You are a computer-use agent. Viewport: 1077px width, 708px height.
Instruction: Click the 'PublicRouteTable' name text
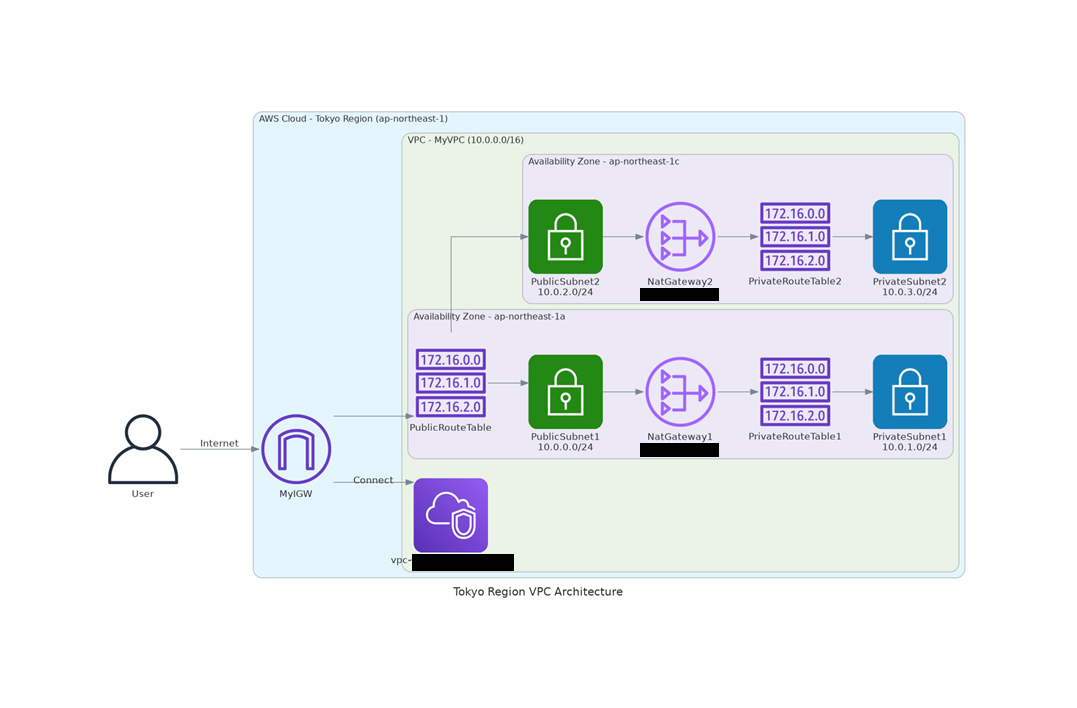(451, 427)
